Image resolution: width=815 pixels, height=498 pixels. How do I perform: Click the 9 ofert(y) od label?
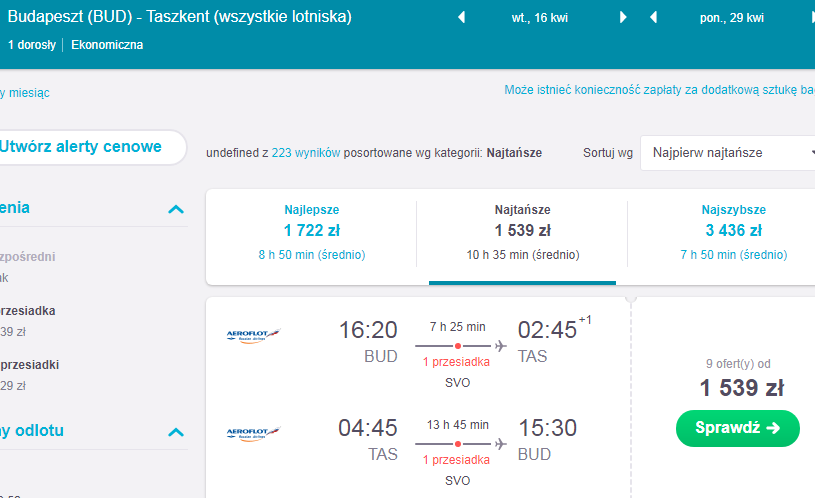point(738,364)
